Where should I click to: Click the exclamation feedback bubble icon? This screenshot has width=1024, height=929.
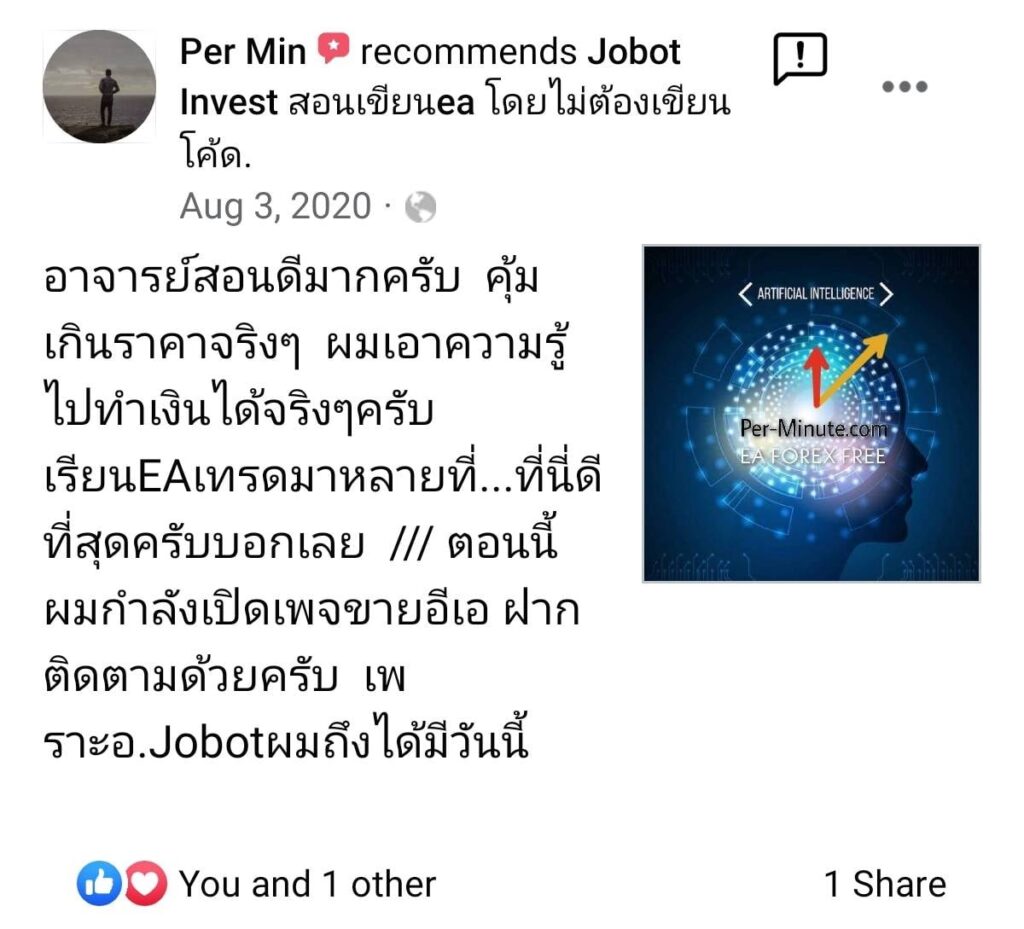[800, 59]
